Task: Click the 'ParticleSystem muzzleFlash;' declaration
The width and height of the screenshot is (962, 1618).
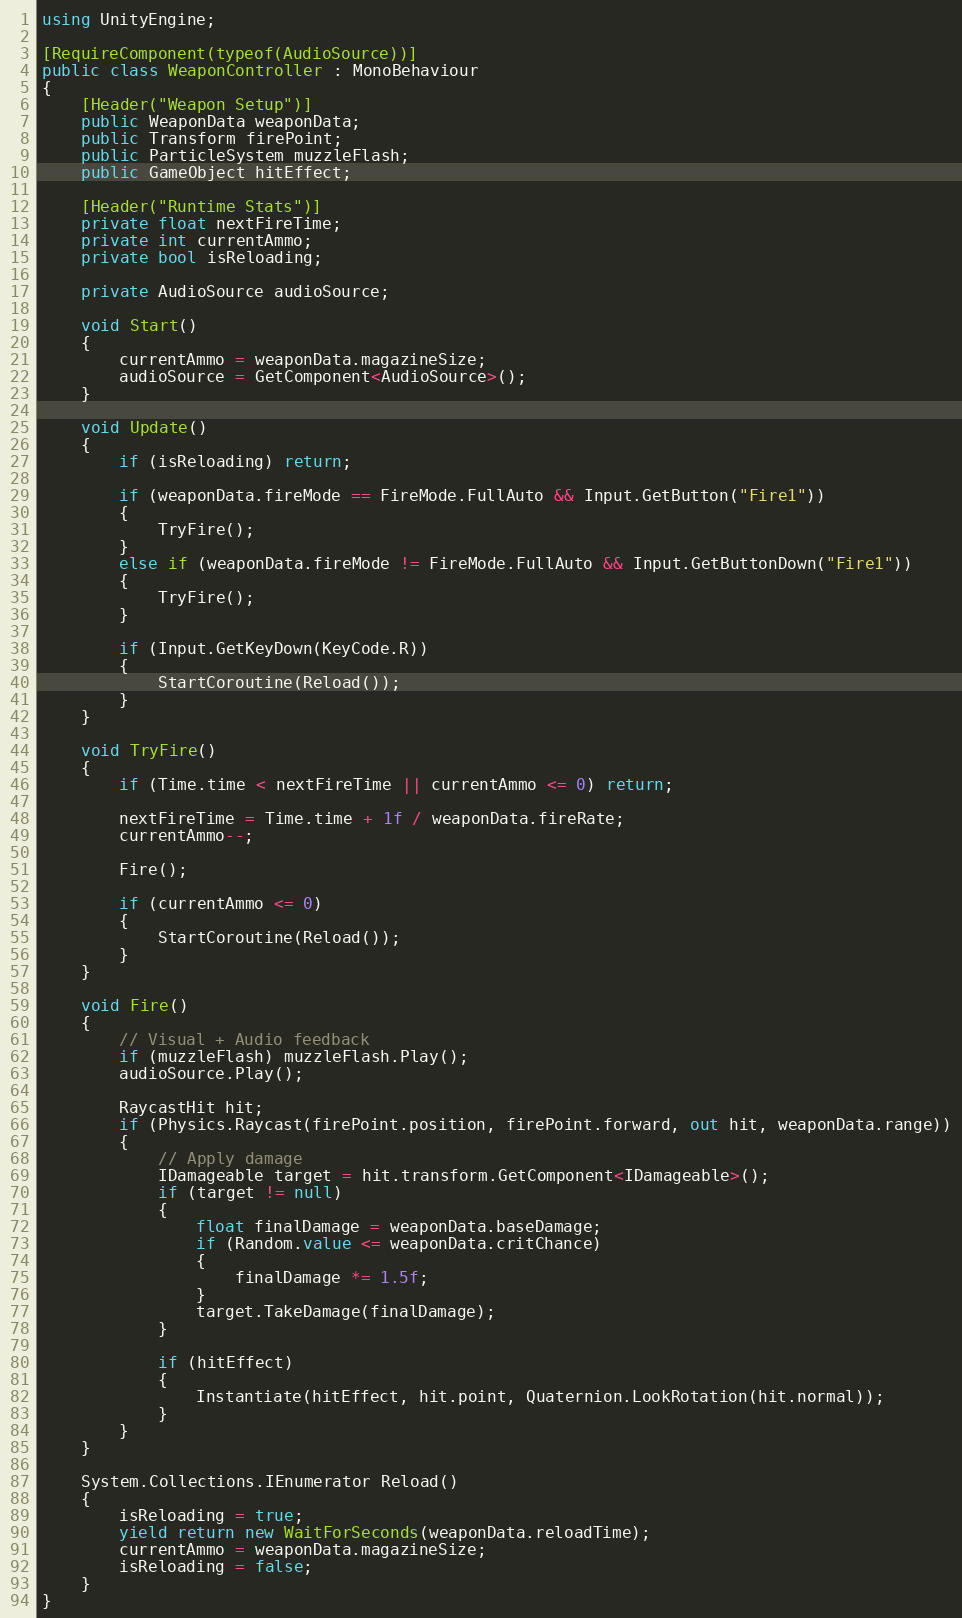Action: point(278,156)
